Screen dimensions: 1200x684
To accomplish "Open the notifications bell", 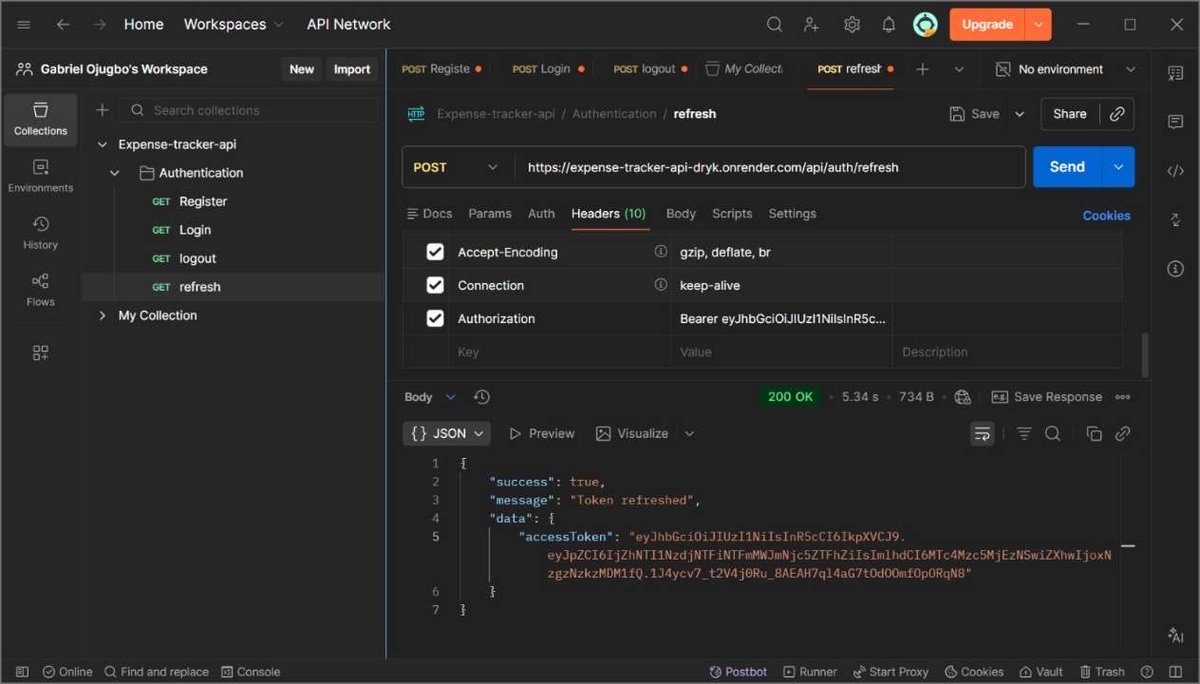I will coord(888,24).
